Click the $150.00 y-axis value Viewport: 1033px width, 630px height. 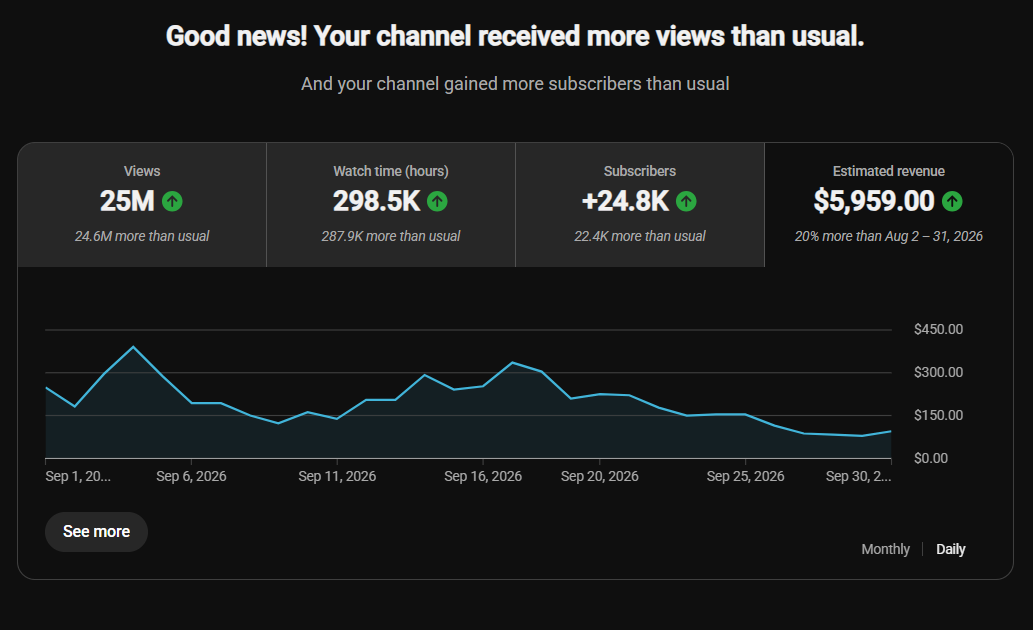pos(938,415)
